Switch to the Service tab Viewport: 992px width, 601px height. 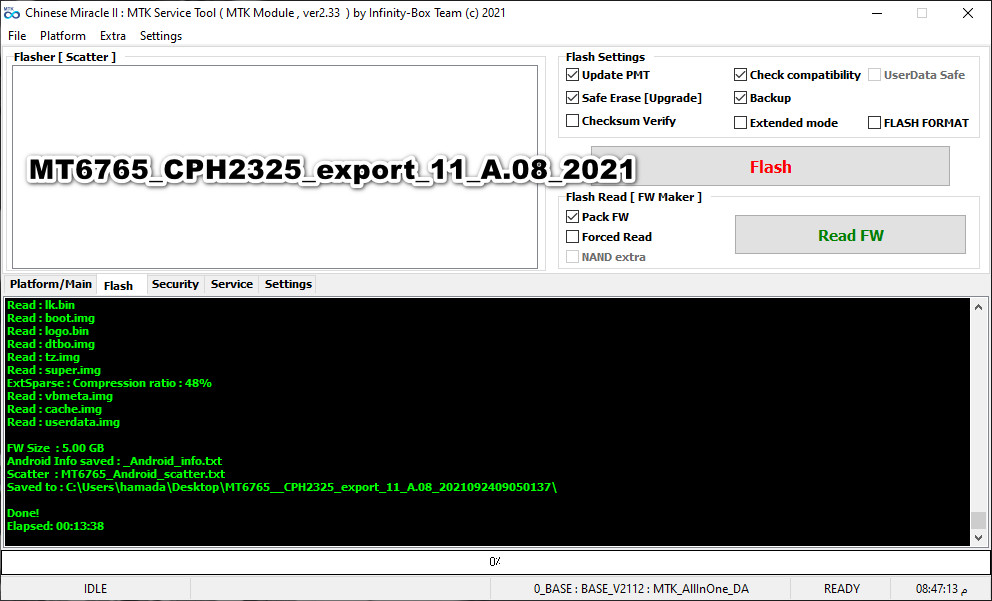231,284
